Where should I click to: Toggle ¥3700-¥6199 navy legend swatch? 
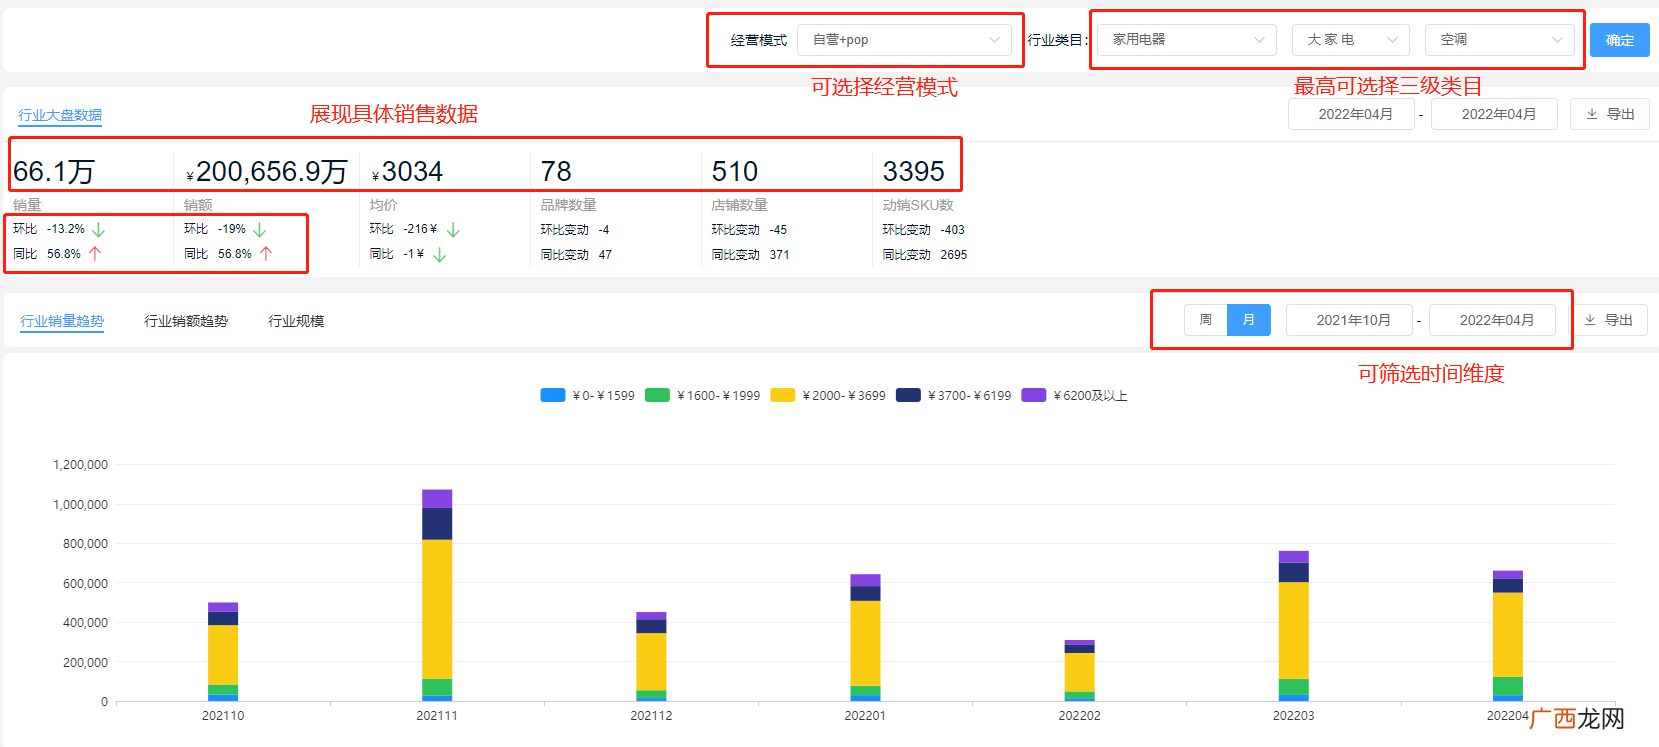tap(908, 395)
